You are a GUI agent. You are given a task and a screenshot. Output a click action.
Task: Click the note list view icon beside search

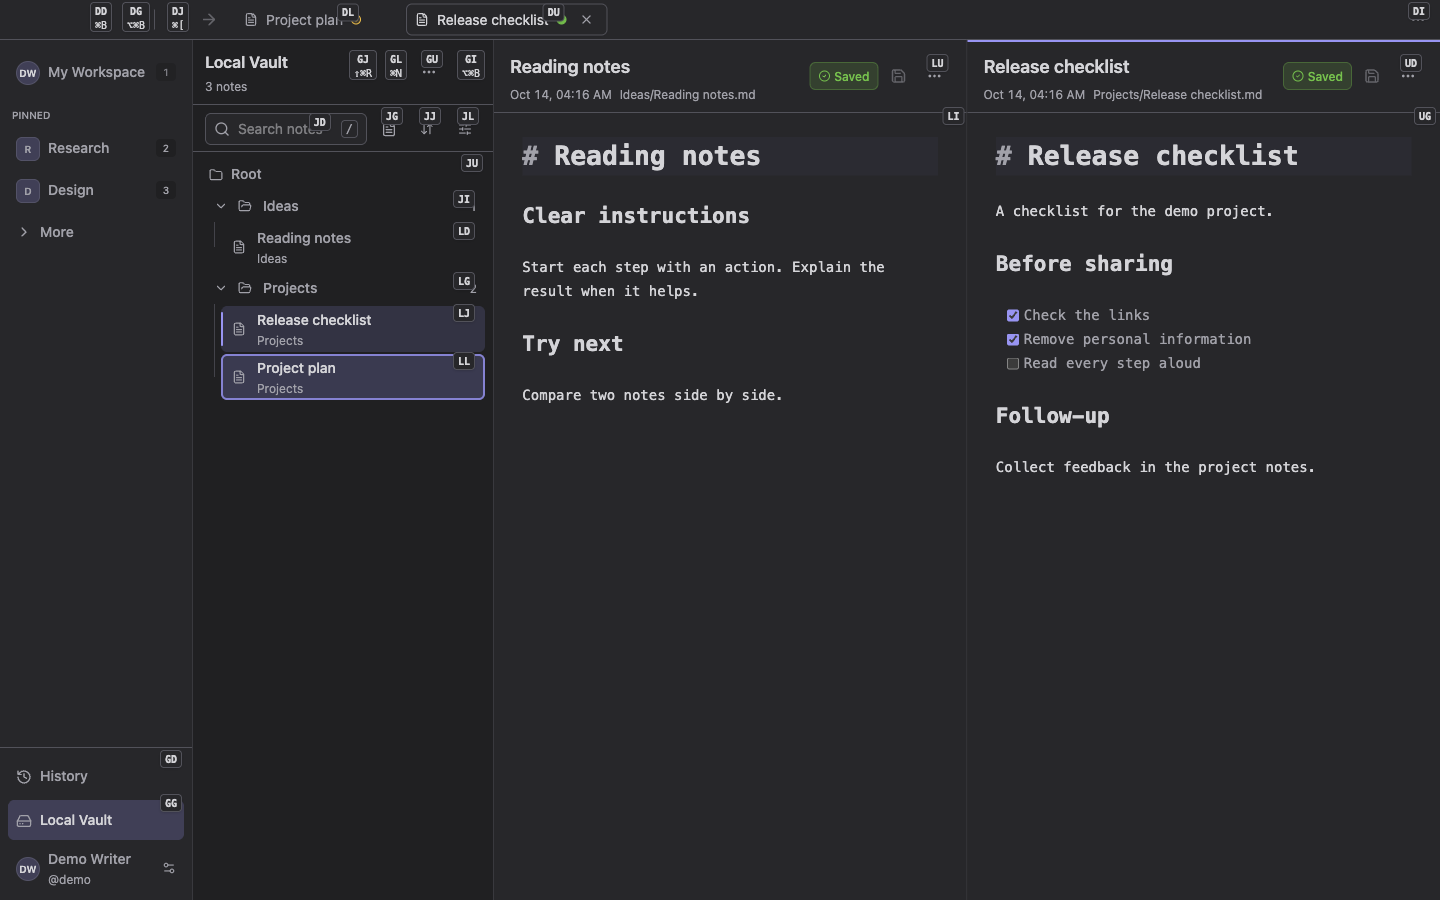click(389, 130)
